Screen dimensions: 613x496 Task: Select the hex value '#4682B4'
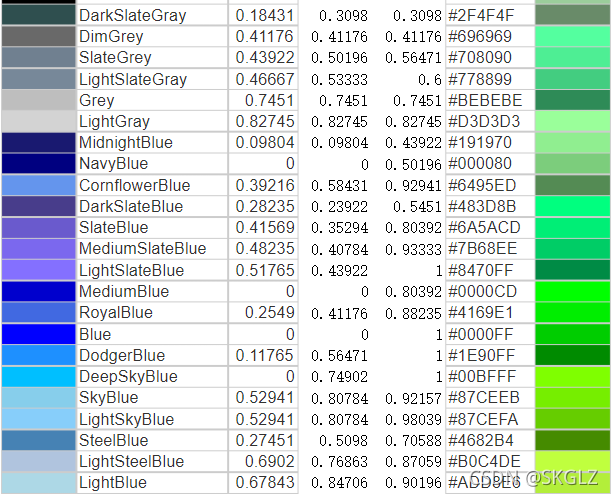click(481, 440)
